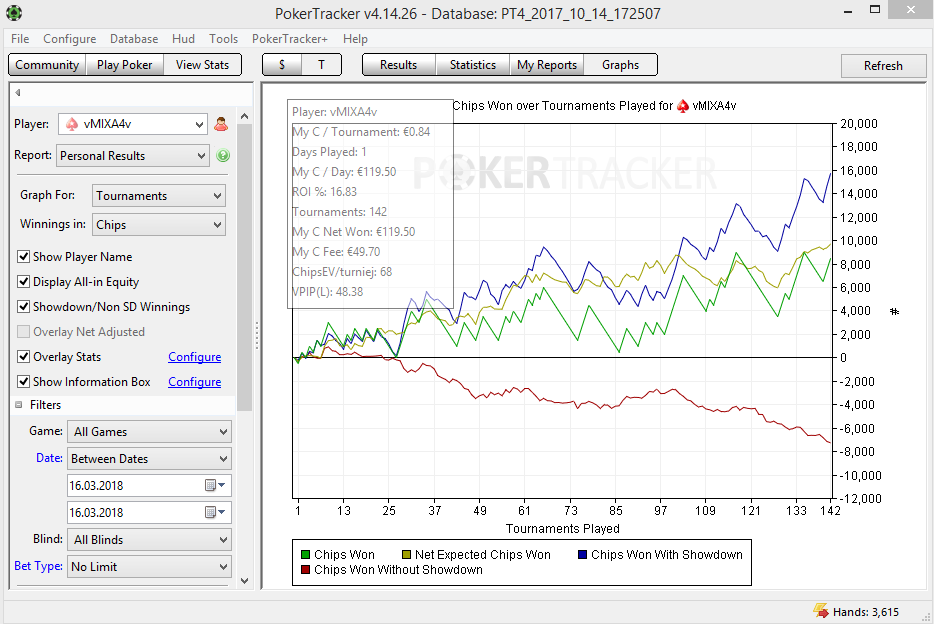Toggle Overlay Net Adjusted checkbox

tap(23, 332)
